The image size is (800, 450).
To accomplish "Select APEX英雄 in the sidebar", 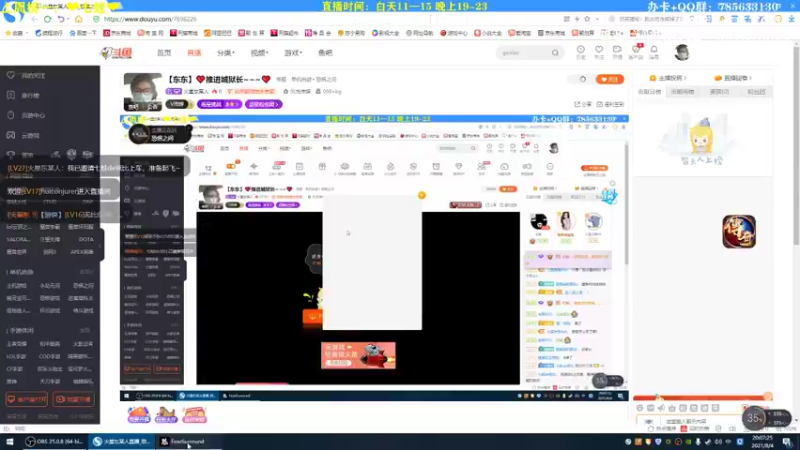I will pyautogui.click(x=82, y=252).
